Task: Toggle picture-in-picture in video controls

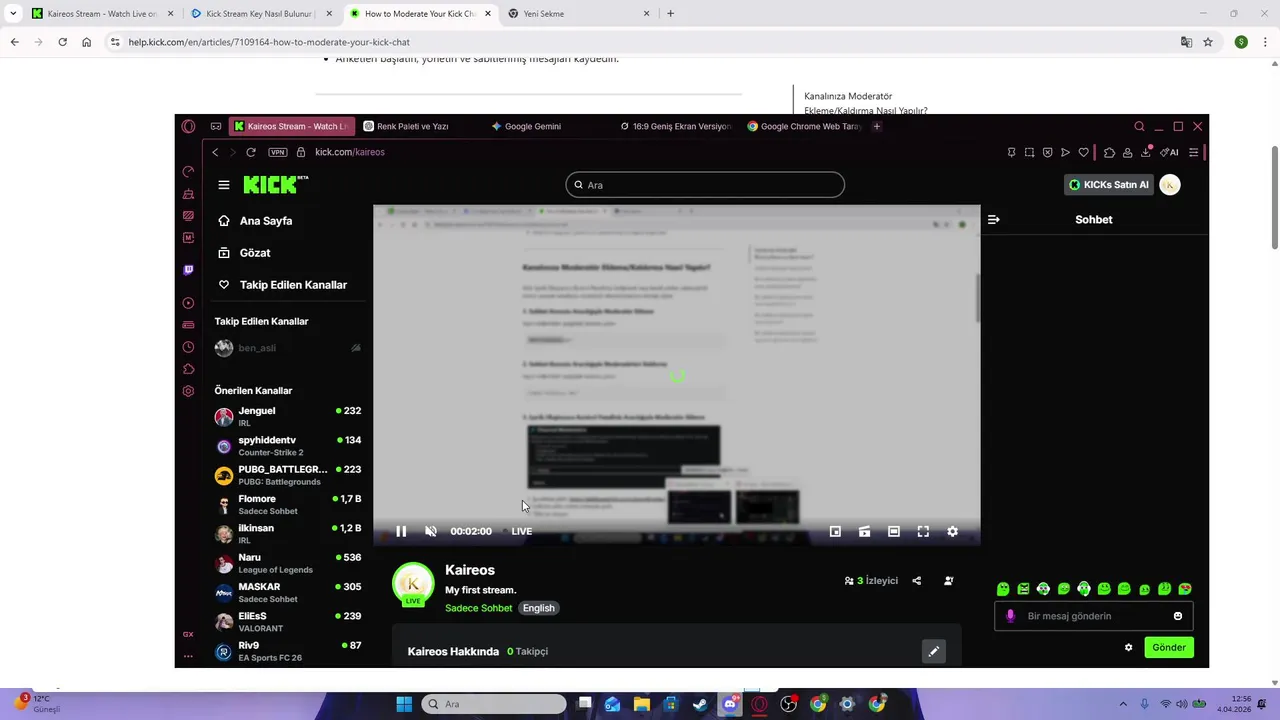Action: point(835,532)
